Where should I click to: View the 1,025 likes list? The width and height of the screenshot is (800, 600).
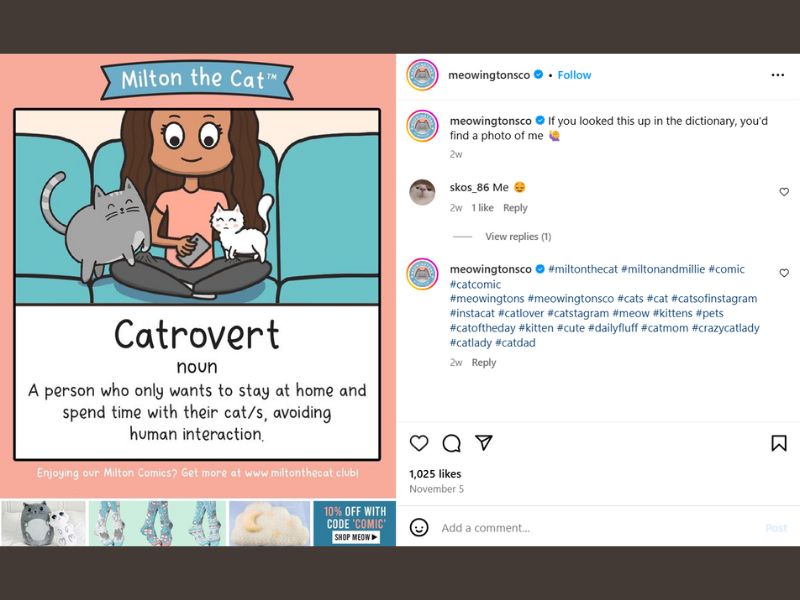point(435,473)
